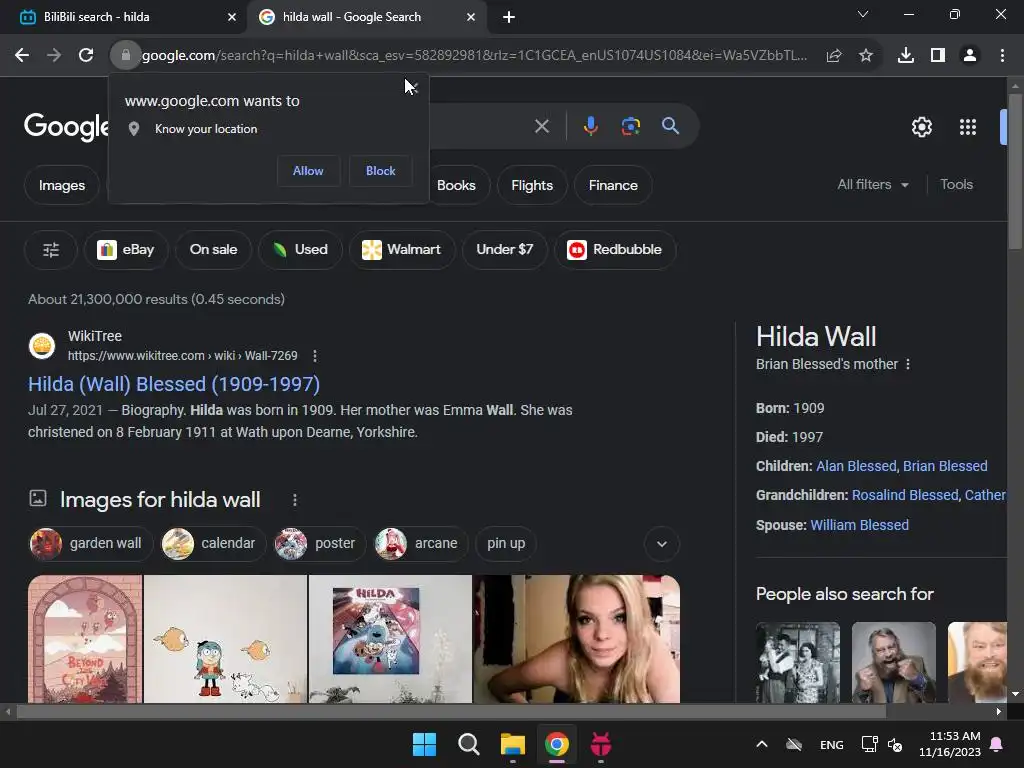The width and height of the screenshot is (1024, 768).
Task: Share this page icon in address bar
Action: (x=834, y=56)
